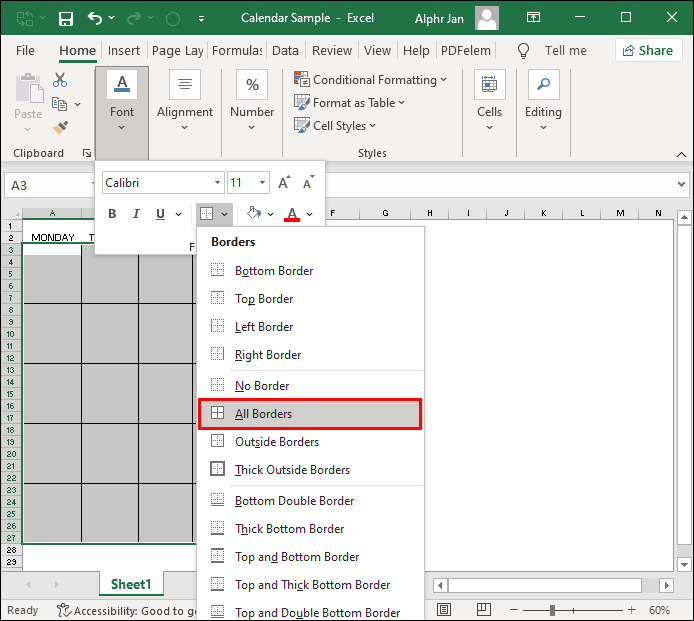
Task: Click the red Font Color swatch
Action: [x=292, y=214]
